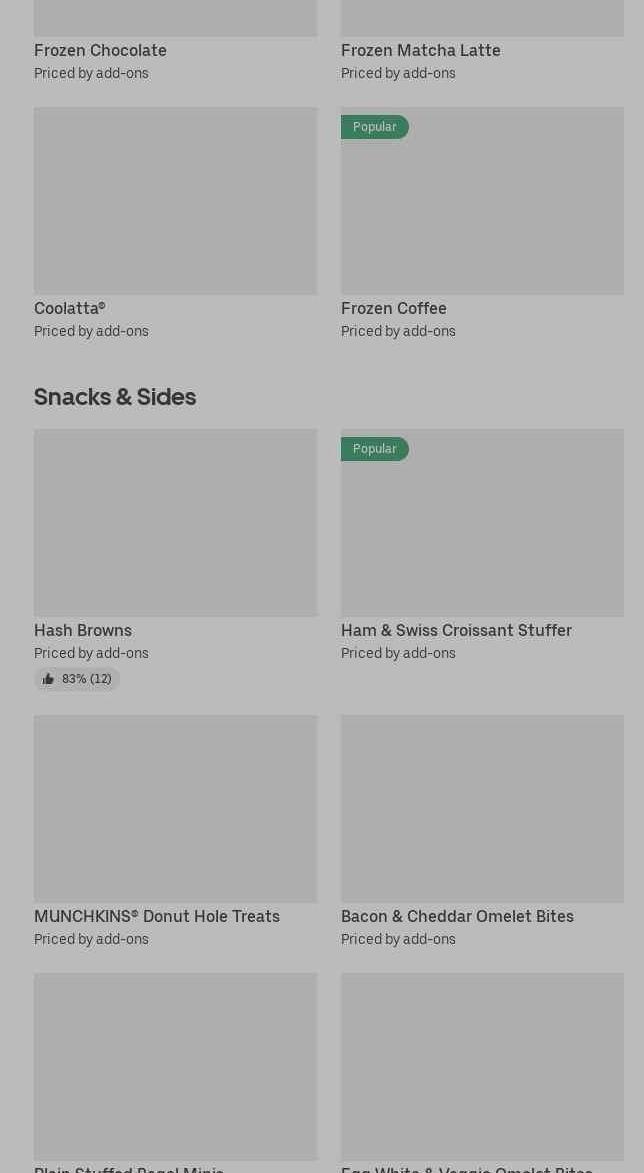Open the Frozen Chocolate item title
644x1173 pixels.
pyautogui.click(x=100, y=50)
